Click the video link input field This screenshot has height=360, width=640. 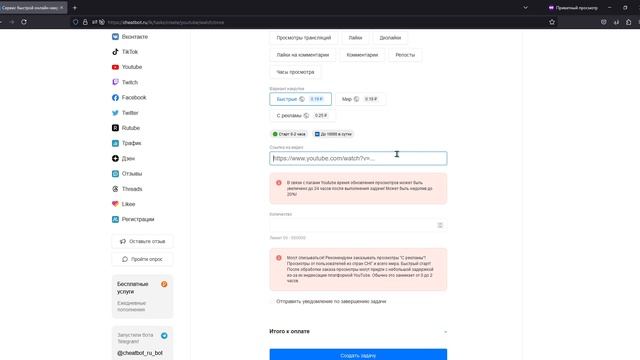(x=358, y=158)
